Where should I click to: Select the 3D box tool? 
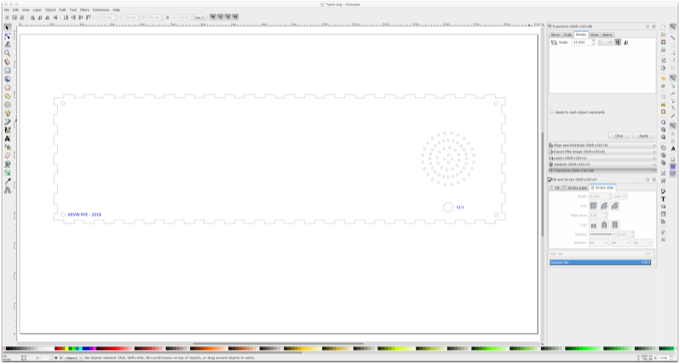(7, 79)
